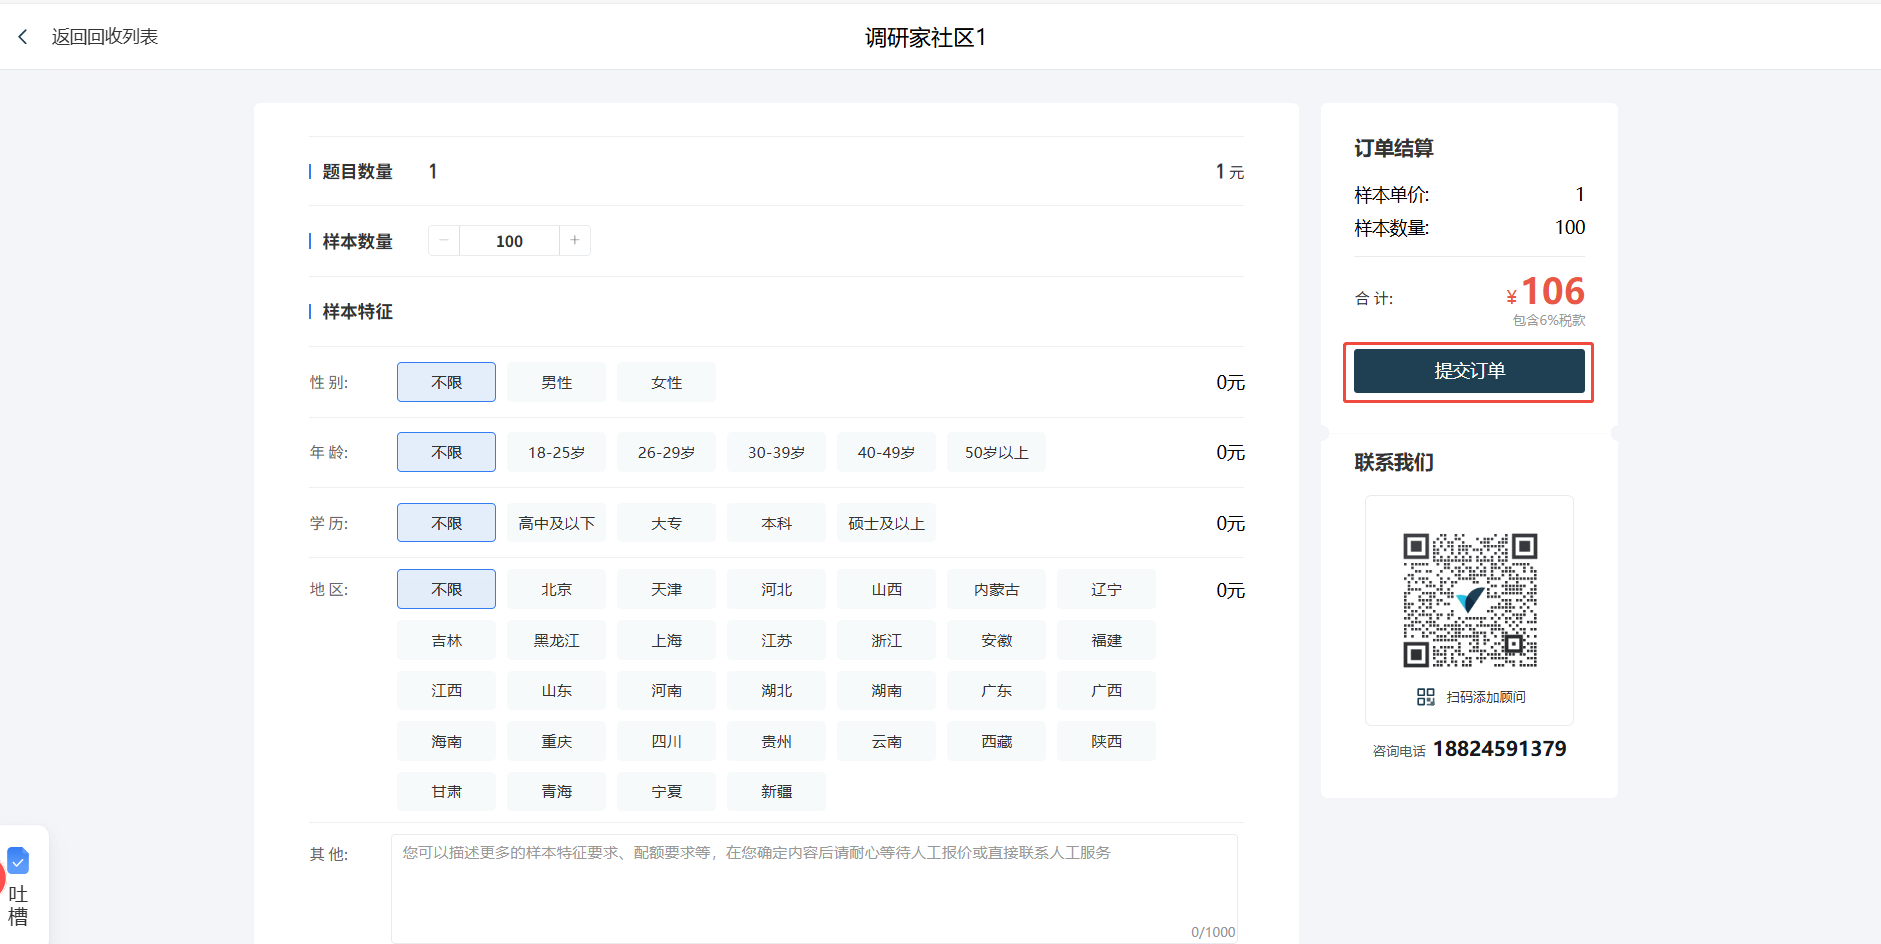Viewport: 1881px width, 944px height.
Task: Select 本科 education level
Action: [x=776, y=523]
